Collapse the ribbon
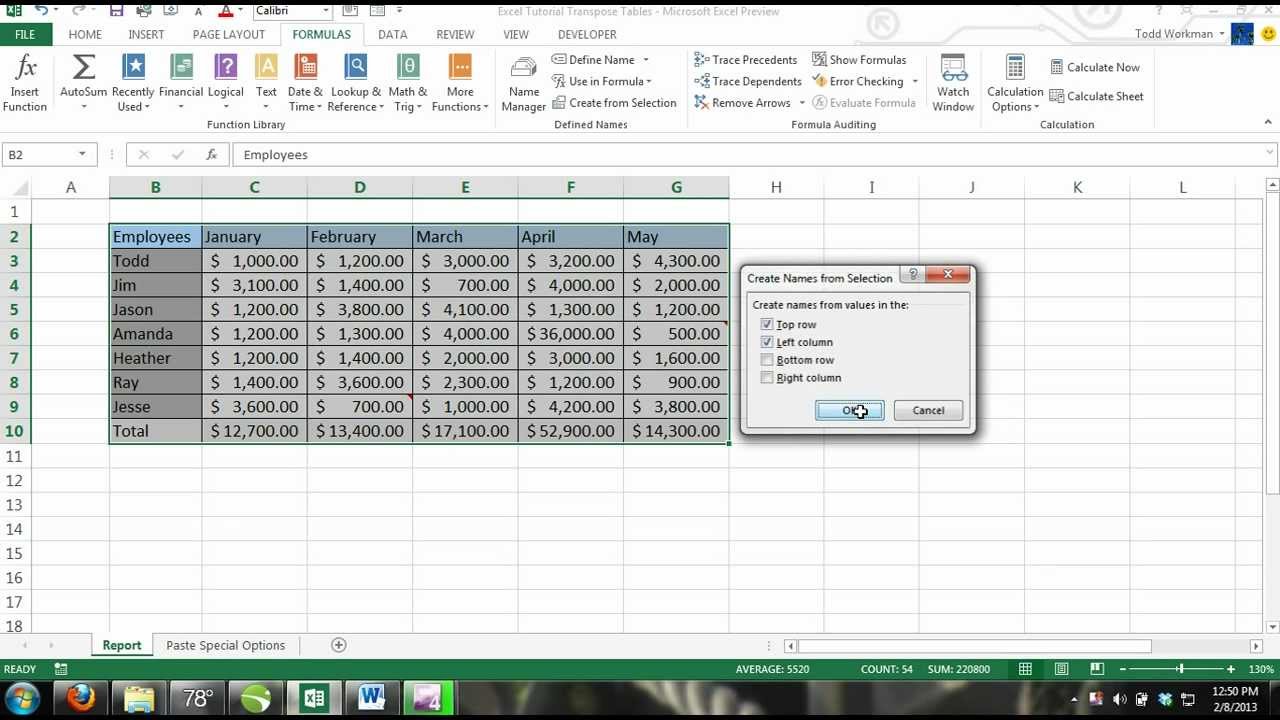 pyautogui.click(x=1268, y=123)
